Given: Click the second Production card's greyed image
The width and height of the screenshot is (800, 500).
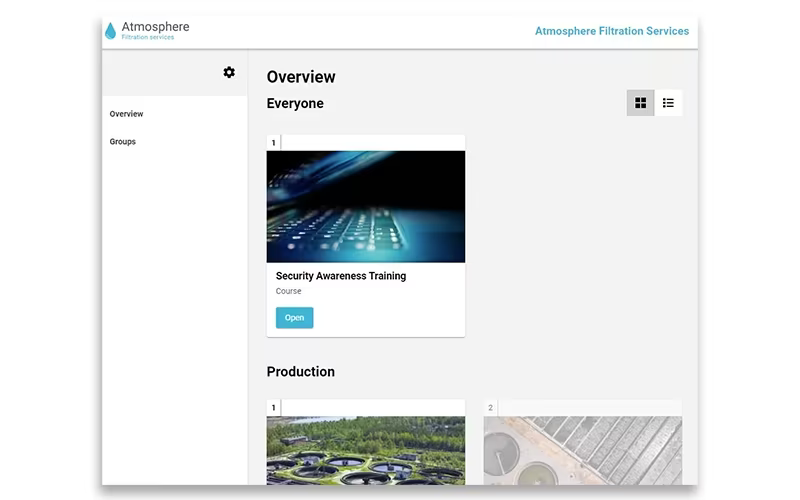Looking at the screenshot, I should click(583, 451).
